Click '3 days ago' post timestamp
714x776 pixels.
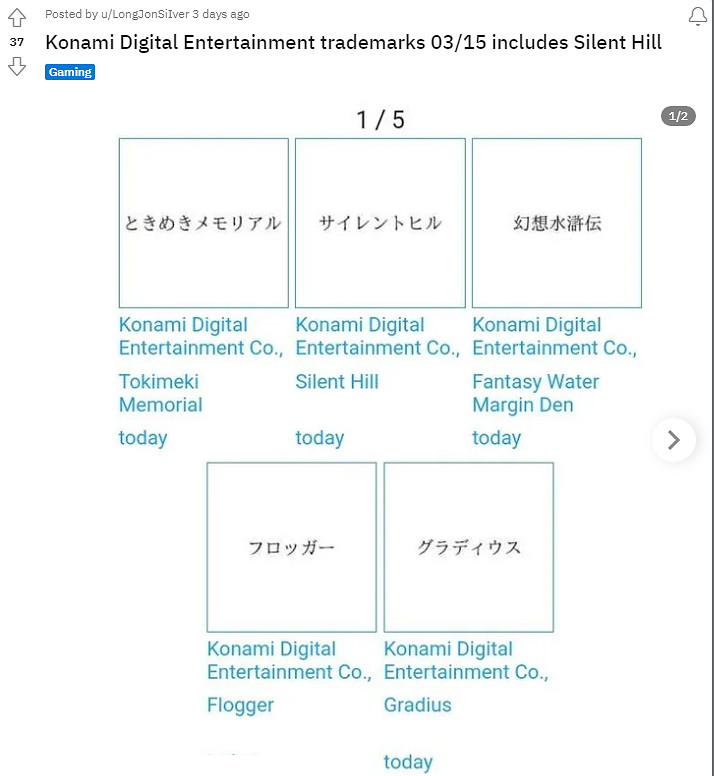(221, 14)
